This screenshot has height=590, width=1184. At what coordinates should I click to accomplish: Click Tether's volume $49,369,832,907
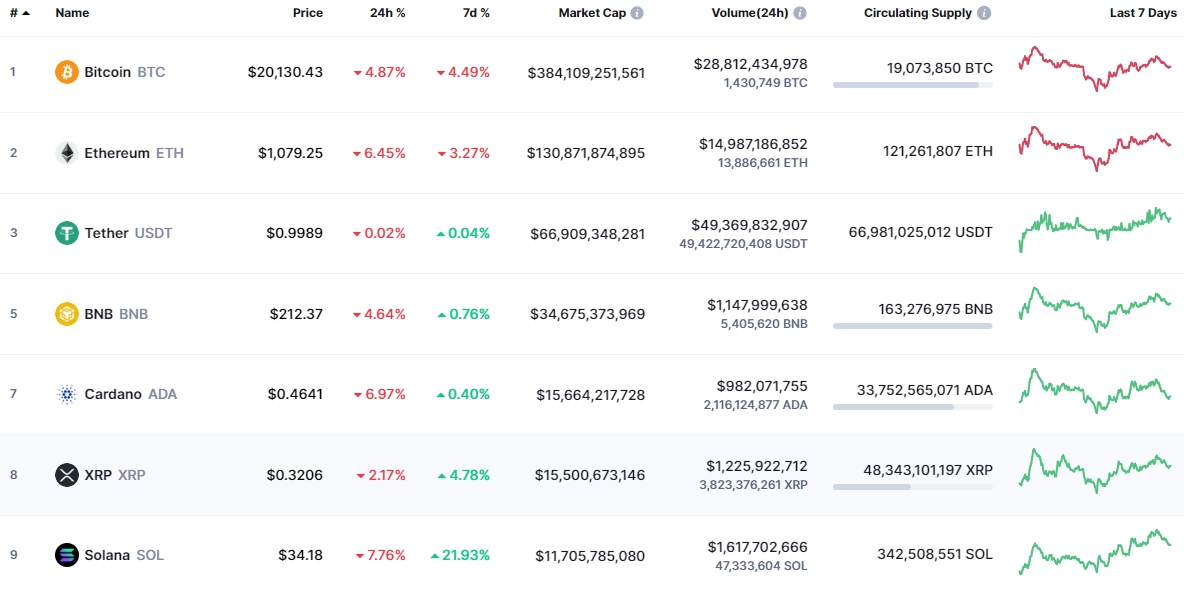click(749, 225)
